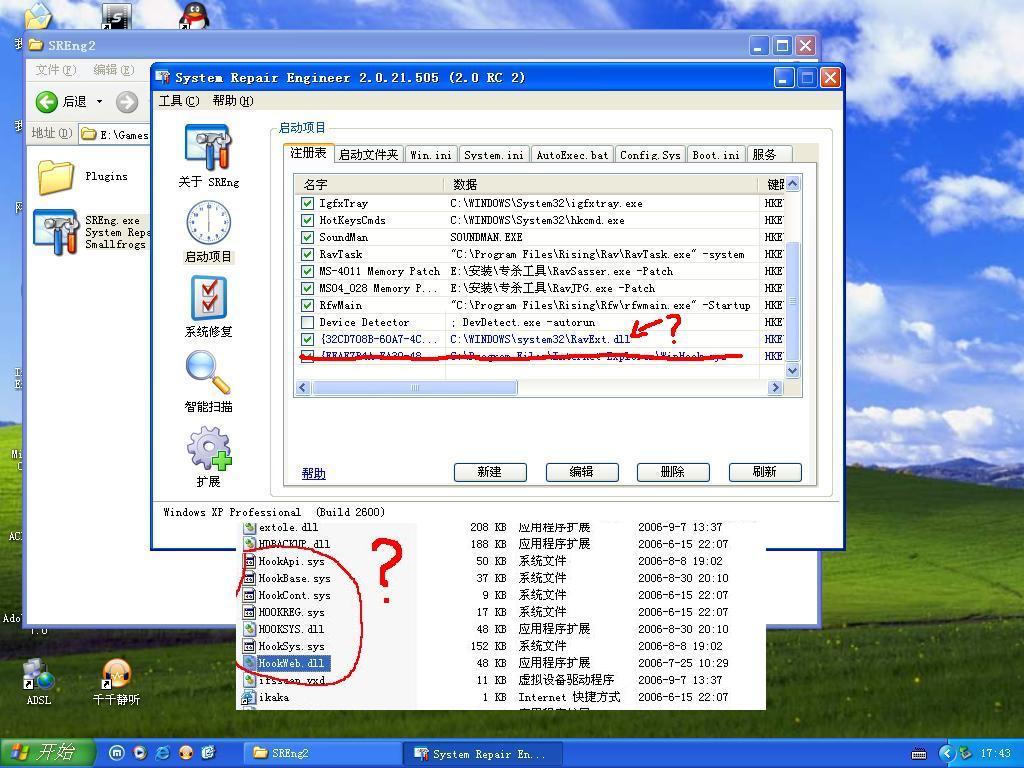Open the 工具(C) menu

pyautogui.click(x=179, y=101)
